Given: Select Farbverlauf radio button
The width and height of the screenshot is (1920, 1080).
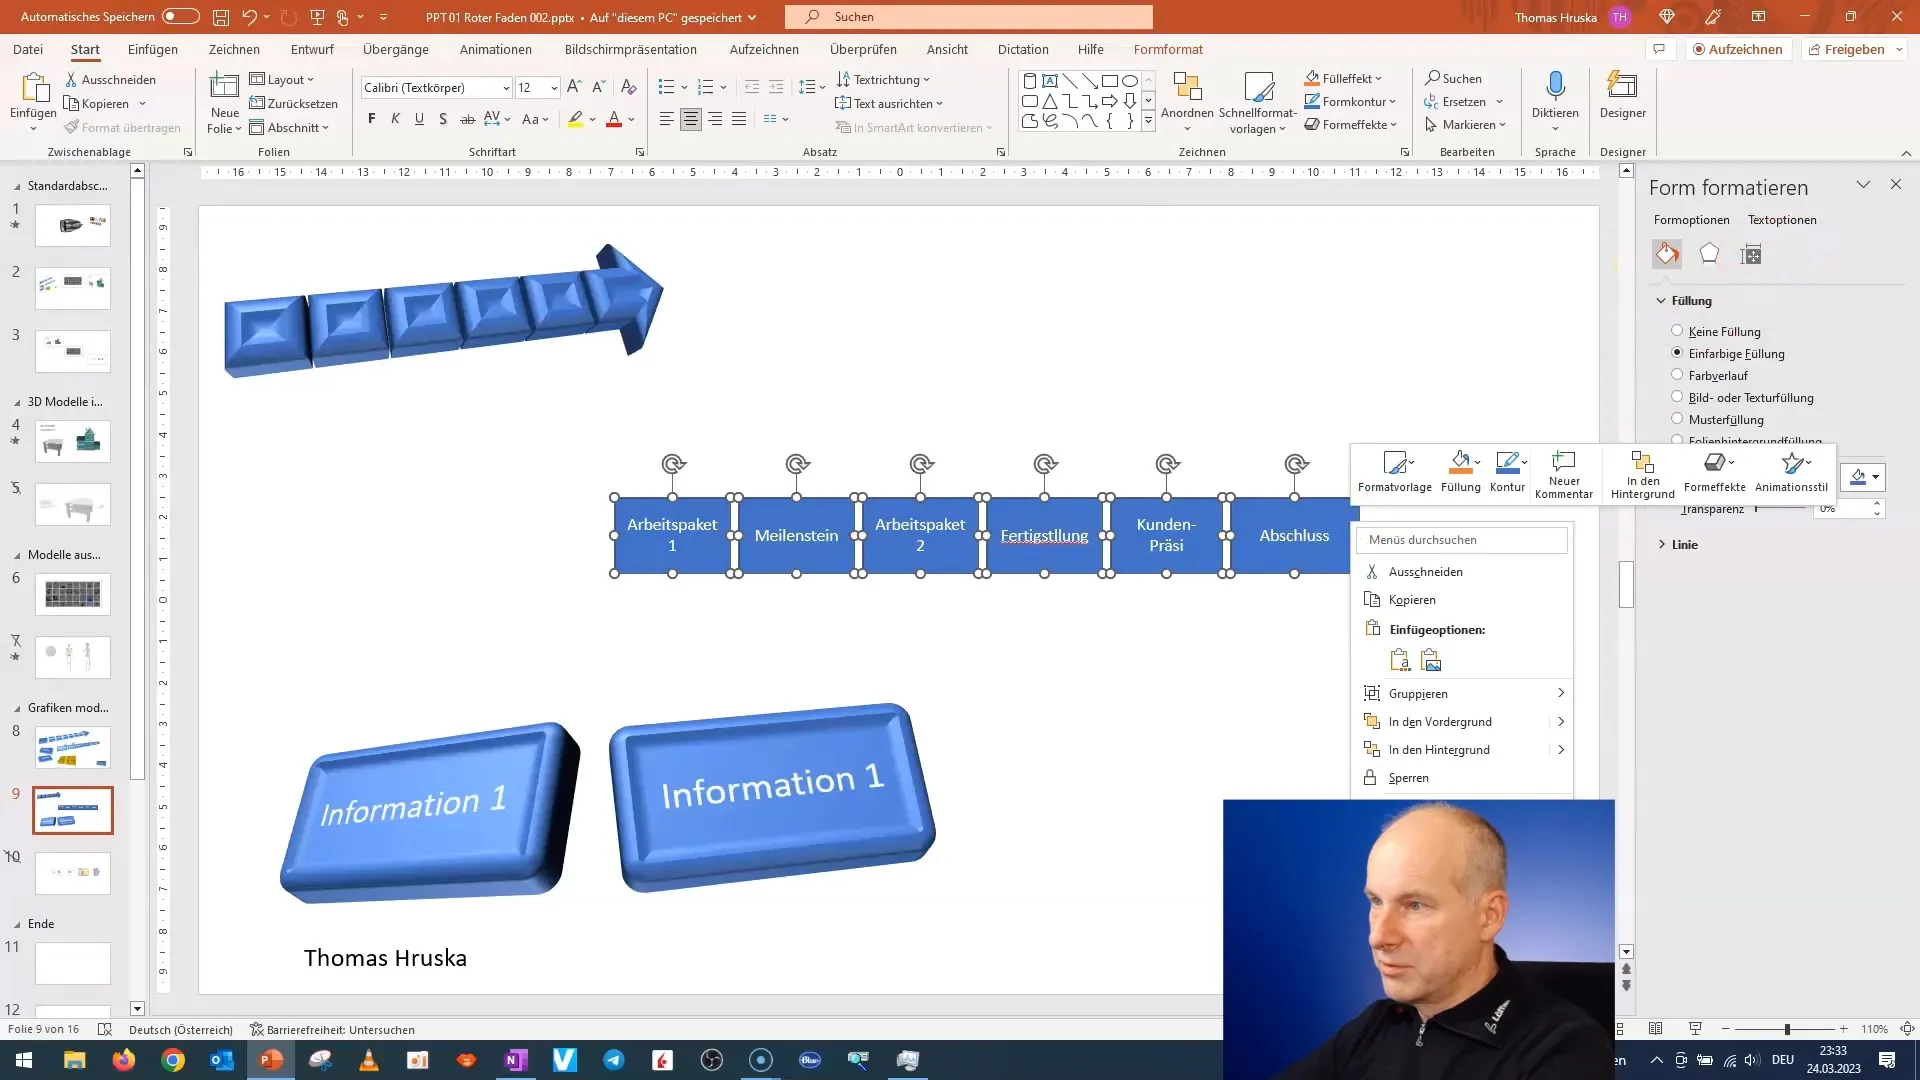Looking at the screenshot, I should tap(1677, 375).
